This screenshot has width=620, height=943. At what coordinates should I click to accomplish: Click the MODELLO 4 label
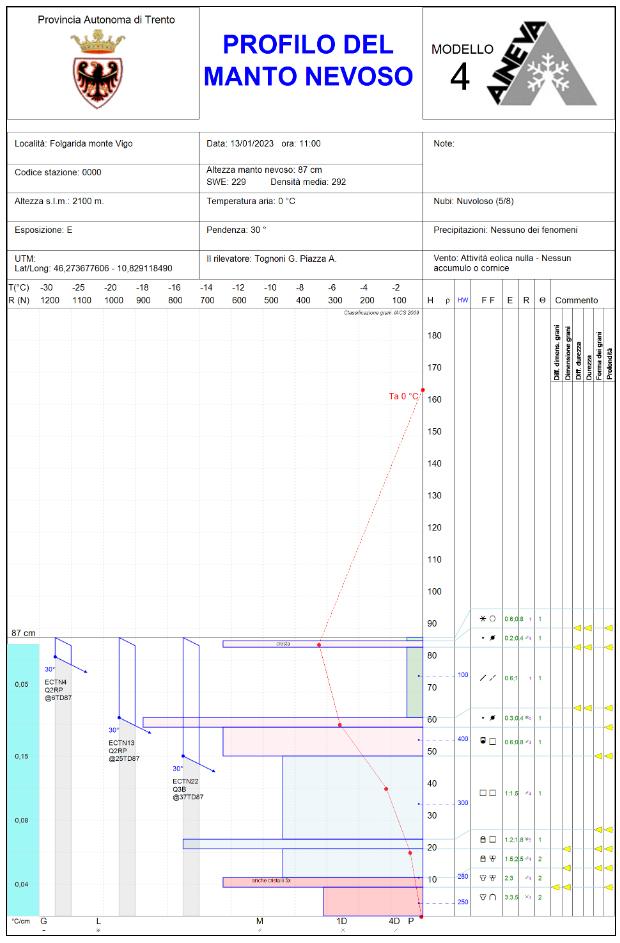(462, 67)
